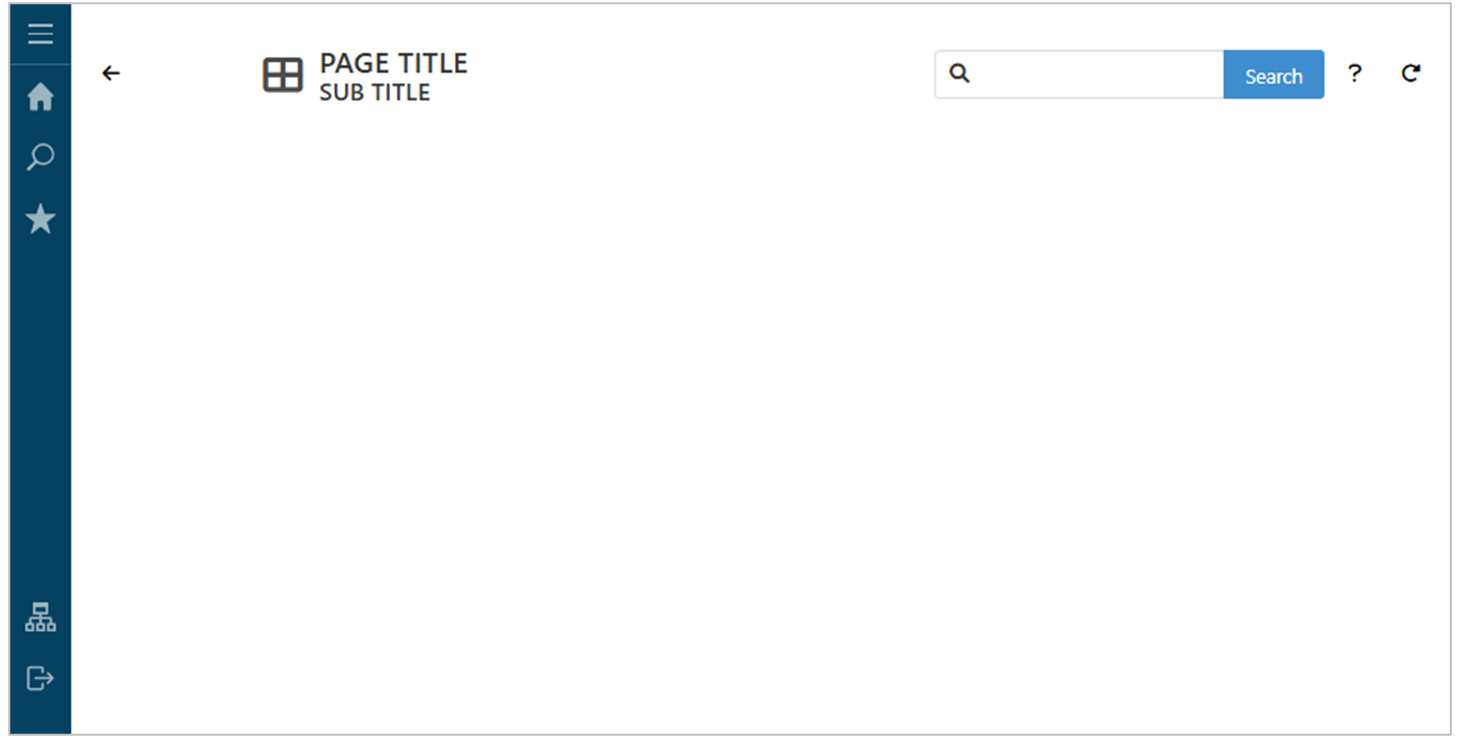Click the PAGE TITLE heading text
The width and height of the screenshot is (1459, 738).
click(x=393, y=63)
